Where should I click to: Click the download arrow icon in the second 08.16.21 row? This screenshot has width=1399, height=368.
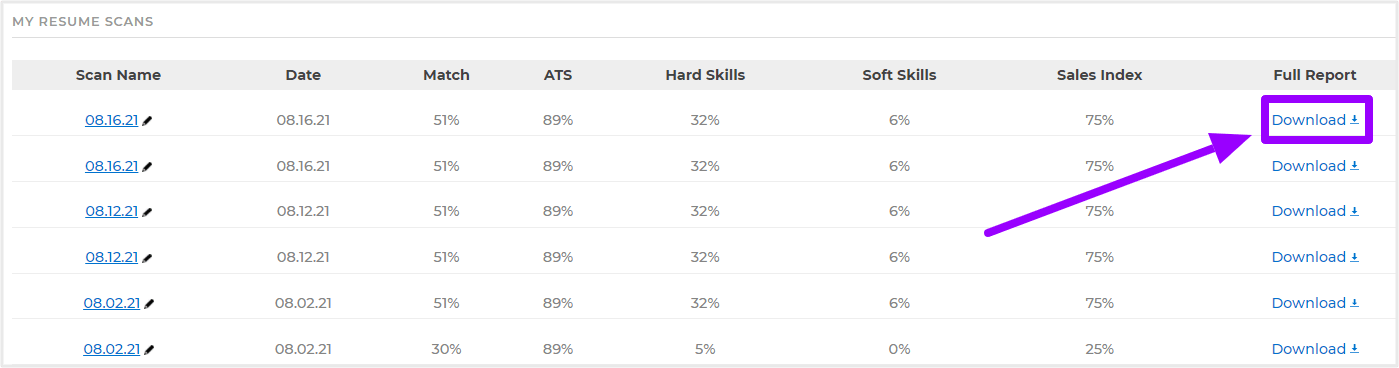pyautogui.click(x=1355, y=166)
